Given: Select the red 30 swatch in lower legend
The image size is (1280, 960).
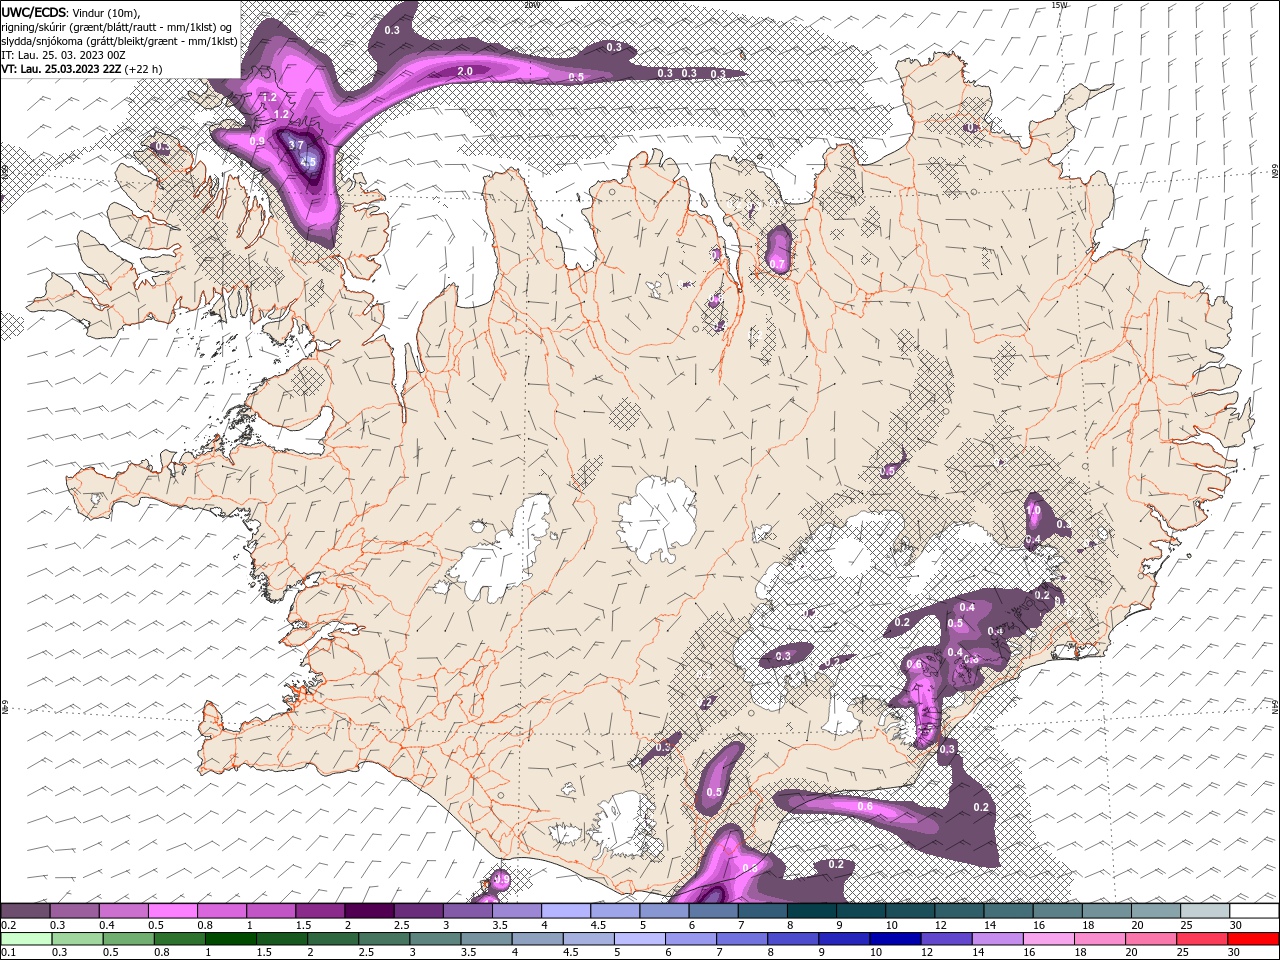Looking at the screenshot, I should pyautogui.click(x=1252, y=939).
